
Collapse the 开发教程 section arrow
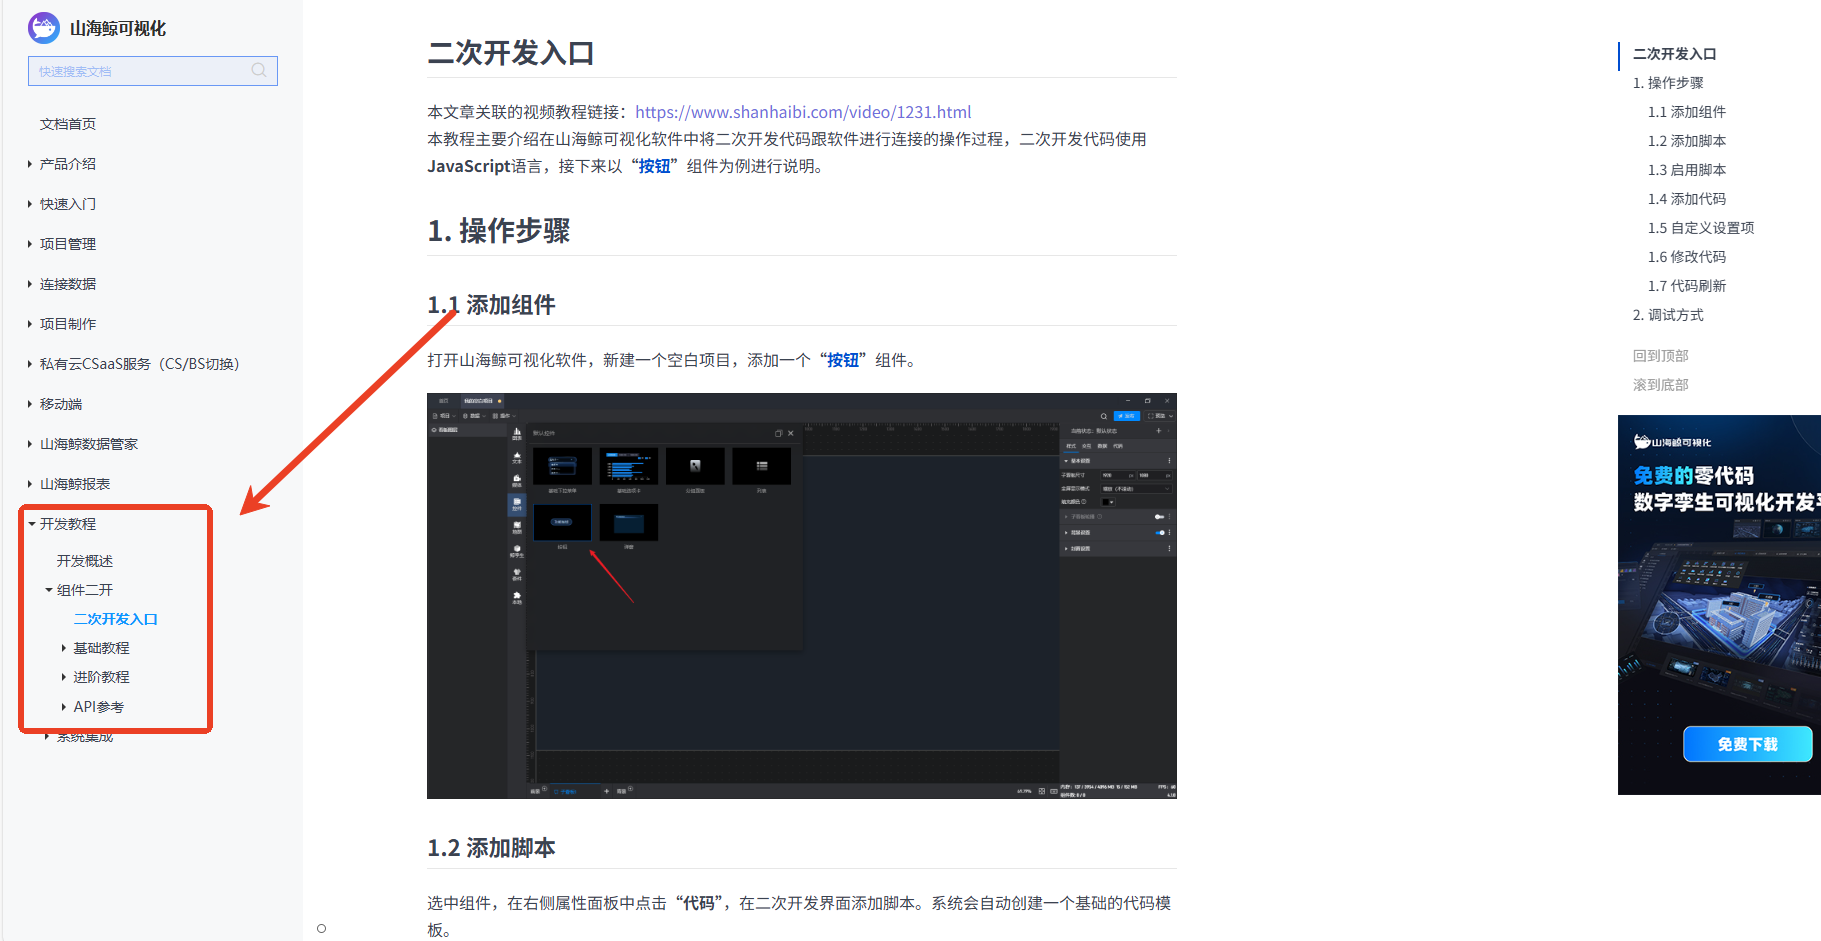(x=32, y=524)
